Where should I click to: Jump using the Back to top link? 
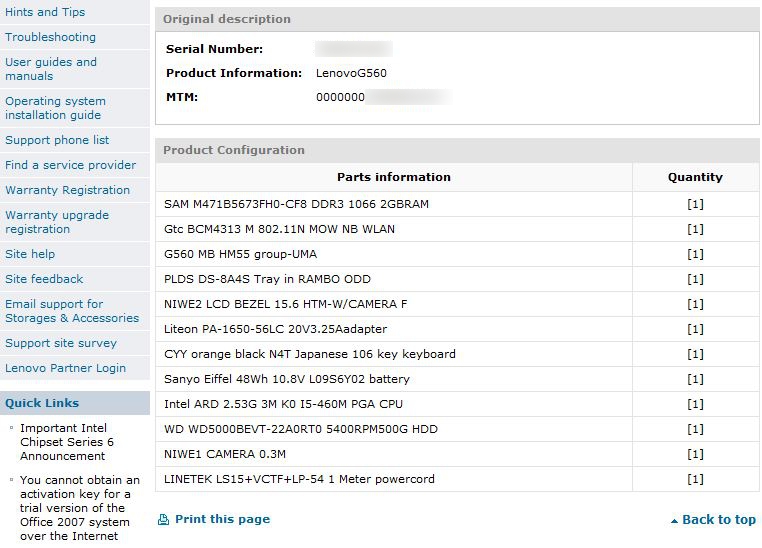pyautogui.click(x=718, y=520)
